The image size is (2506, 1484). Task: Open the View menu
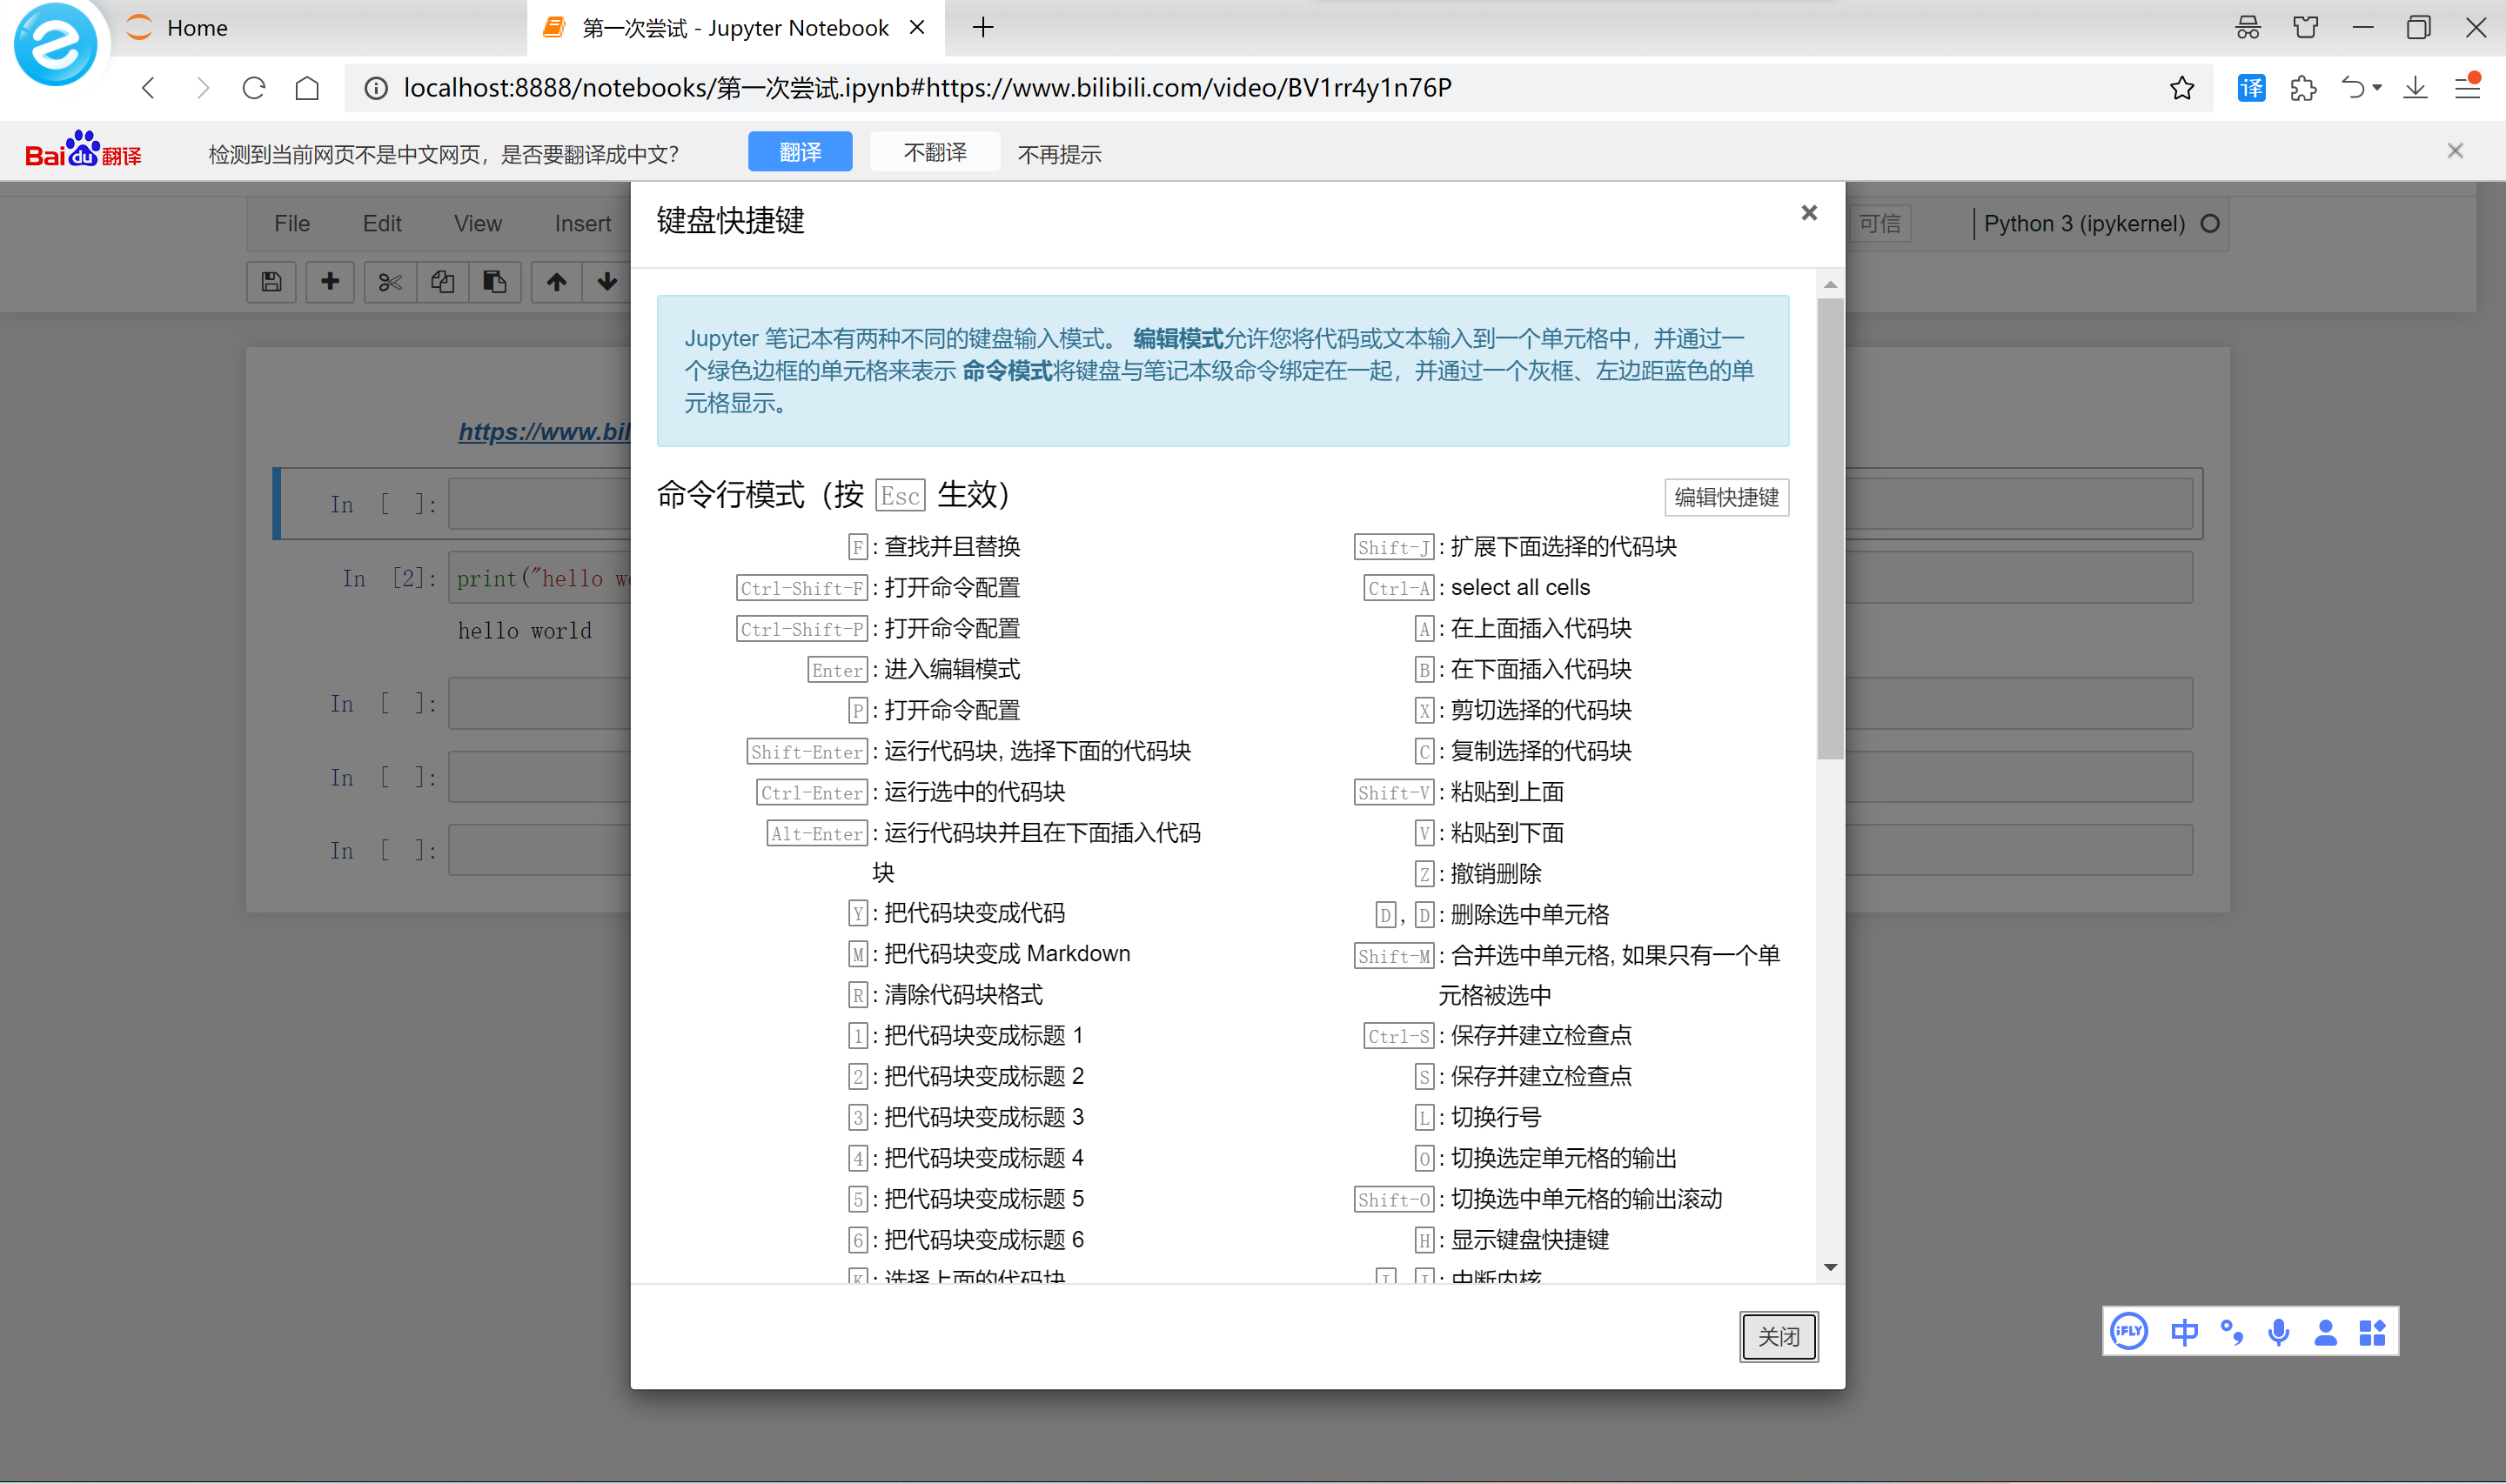pyautogui.click(x=478, y=224)
